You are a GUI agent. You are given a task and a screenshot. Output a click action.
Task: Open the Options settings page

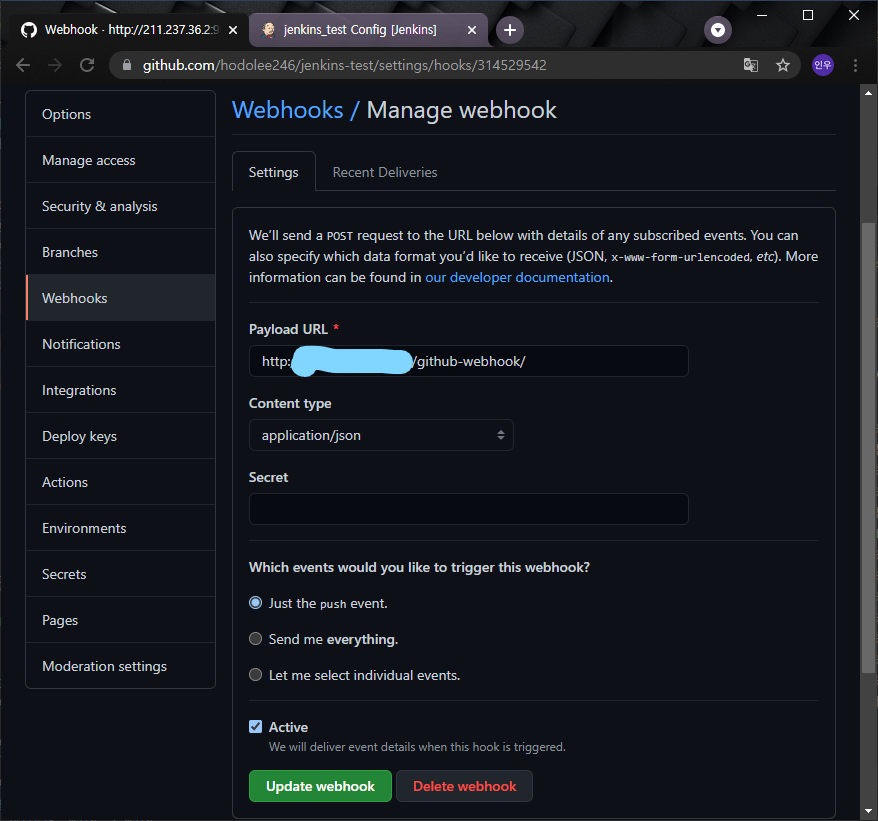pyautogui.click(x=120, y=114)
